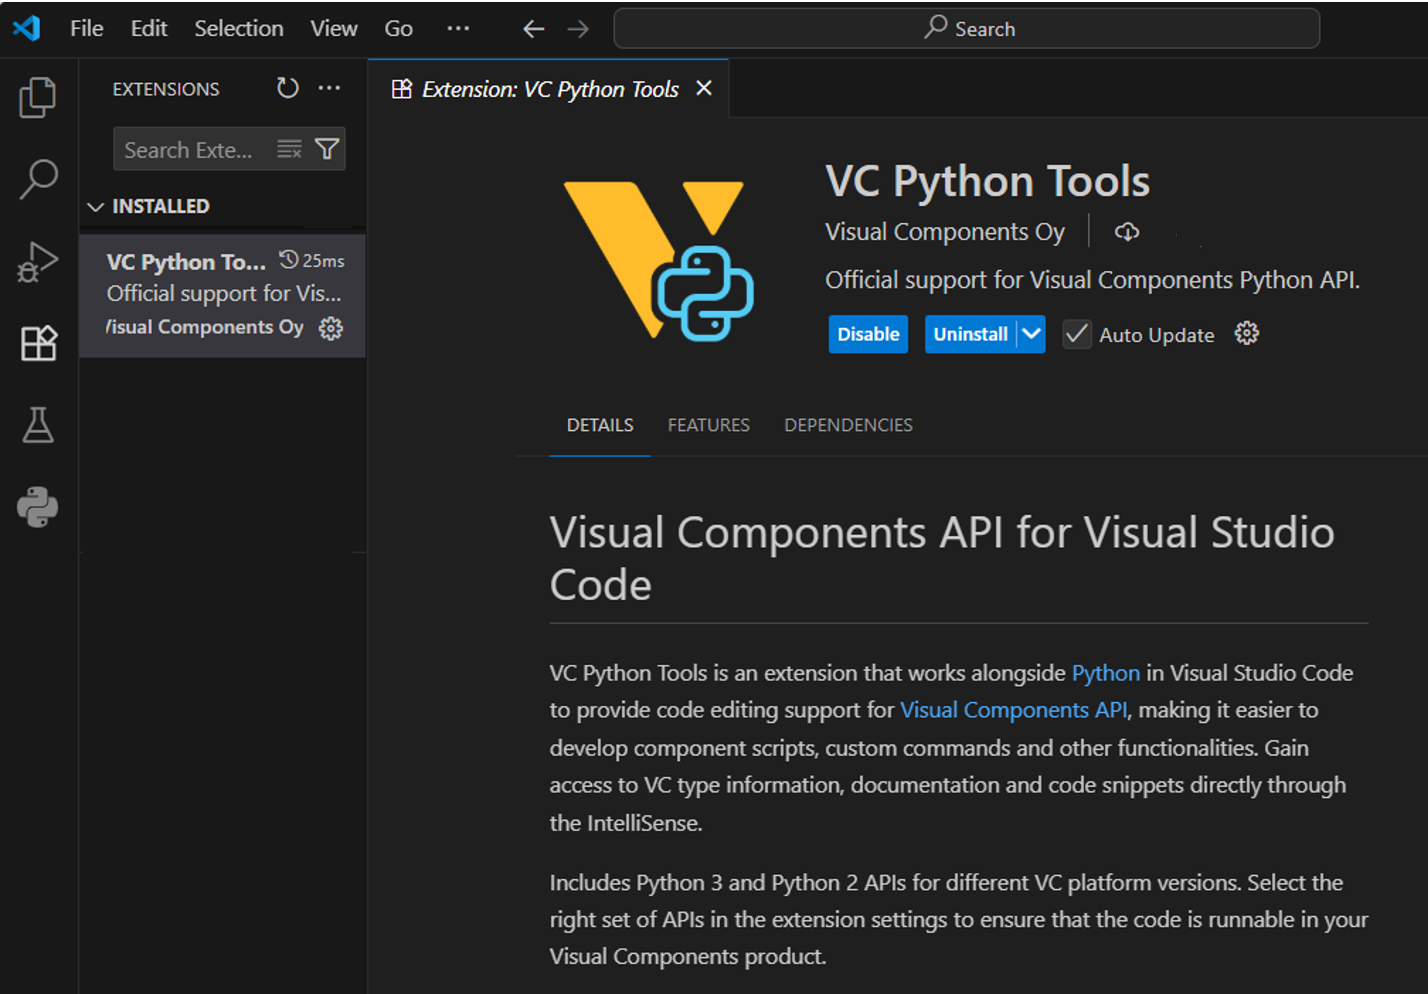Image resolution: width=1428 pixels, height=994 pixels.
Task: Collapse the INSTALLED section
Action: tap(96, 207)
